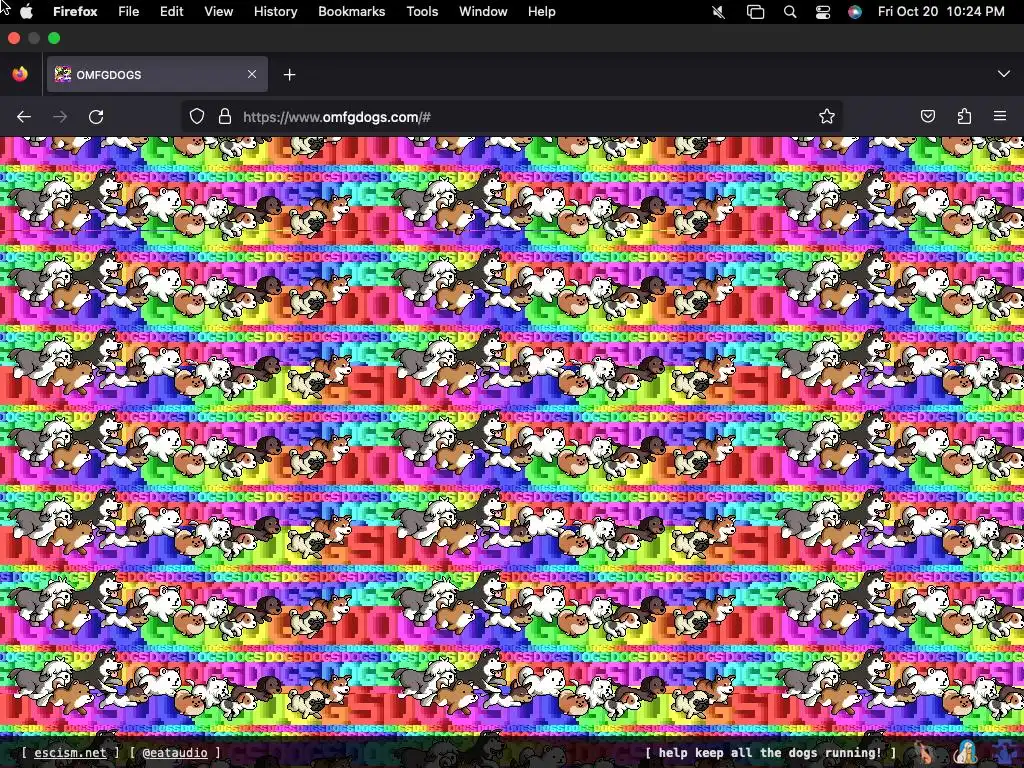View site security lock info
The image size is (1024, 768).
225,117
